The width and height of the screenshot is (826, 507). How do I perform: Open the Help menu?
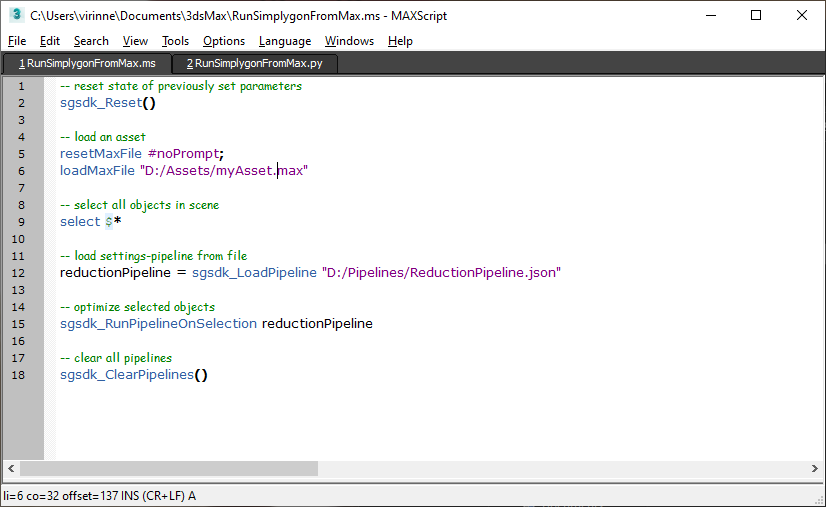pos(400,41)
